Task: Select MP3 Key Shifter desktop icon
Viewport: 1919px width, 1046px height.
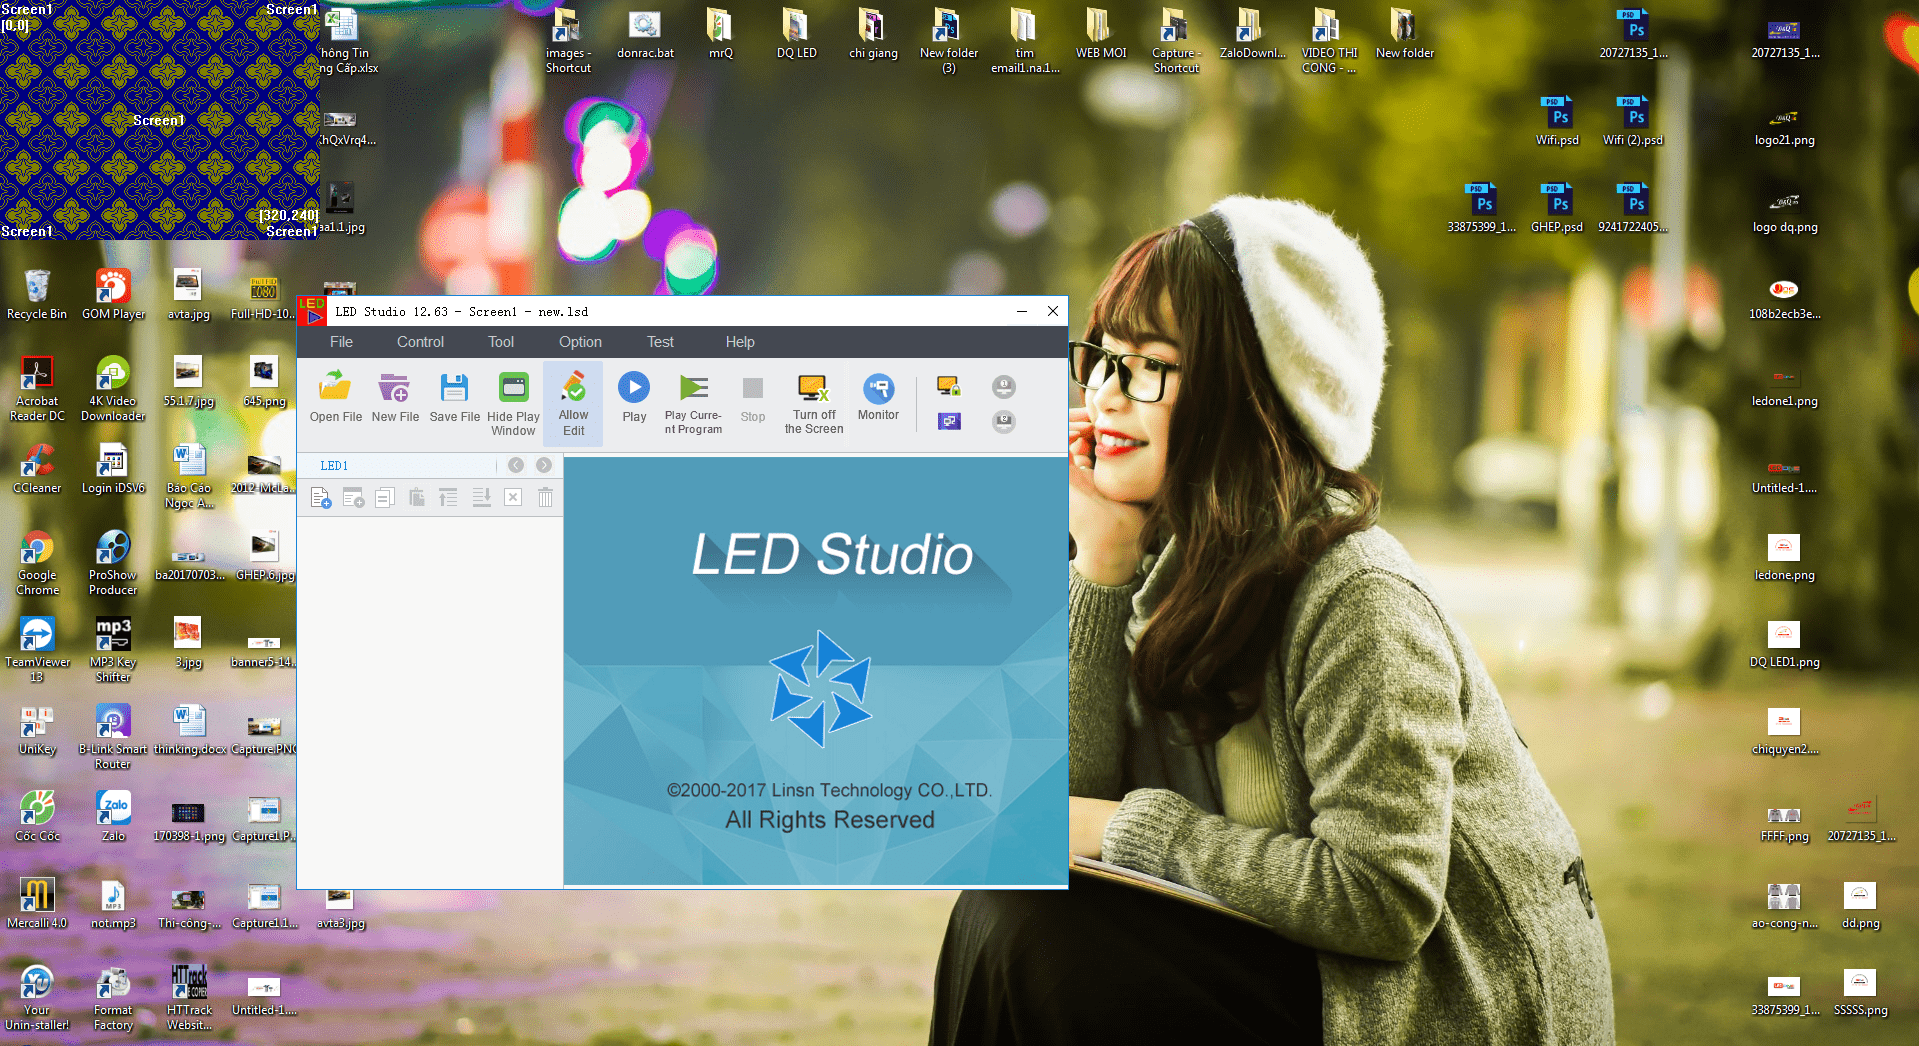Action: click(x=113, y=650)
